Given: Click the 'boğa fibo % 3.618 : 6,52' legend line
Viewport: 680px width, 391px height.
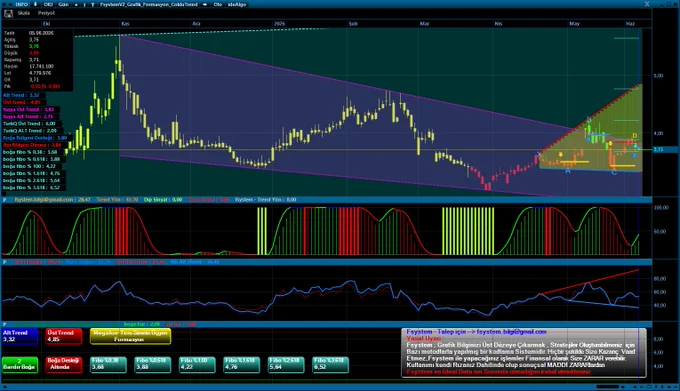Looking at the screenshot, I should (x=31, y=188).
